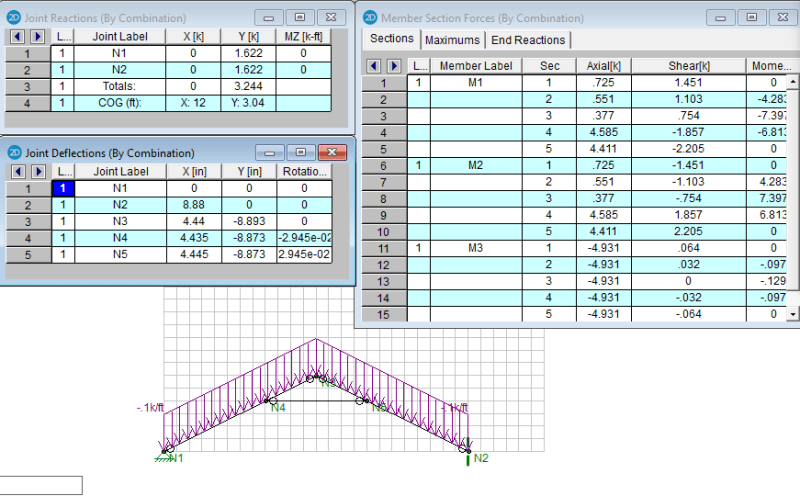Click left -.1k/ft load label
Viewport: 800px width, 496px height.
click(x=151, y=407)
